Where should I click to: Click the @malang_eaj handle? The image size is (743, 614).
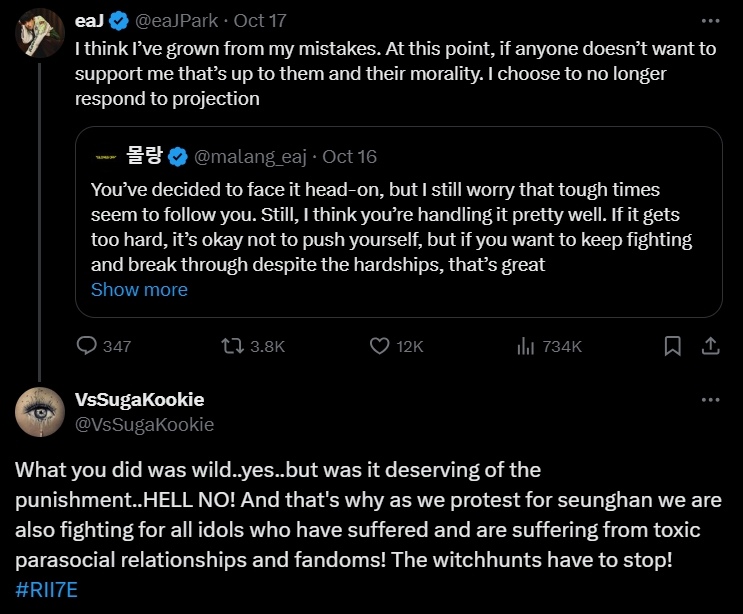(250, 156)
